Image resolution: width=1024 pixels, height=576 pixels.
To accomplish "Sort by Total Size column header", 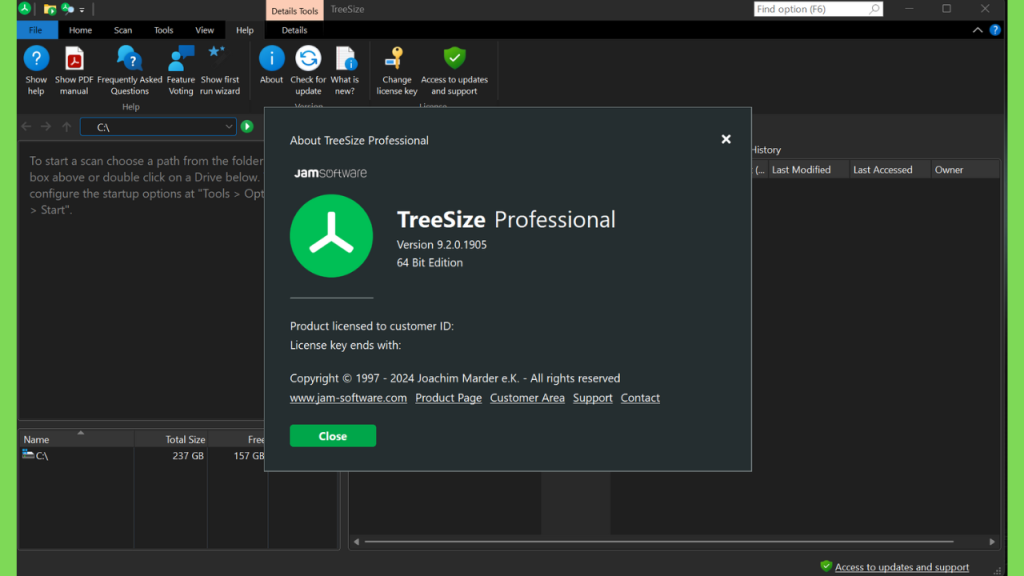I will 171,440.
